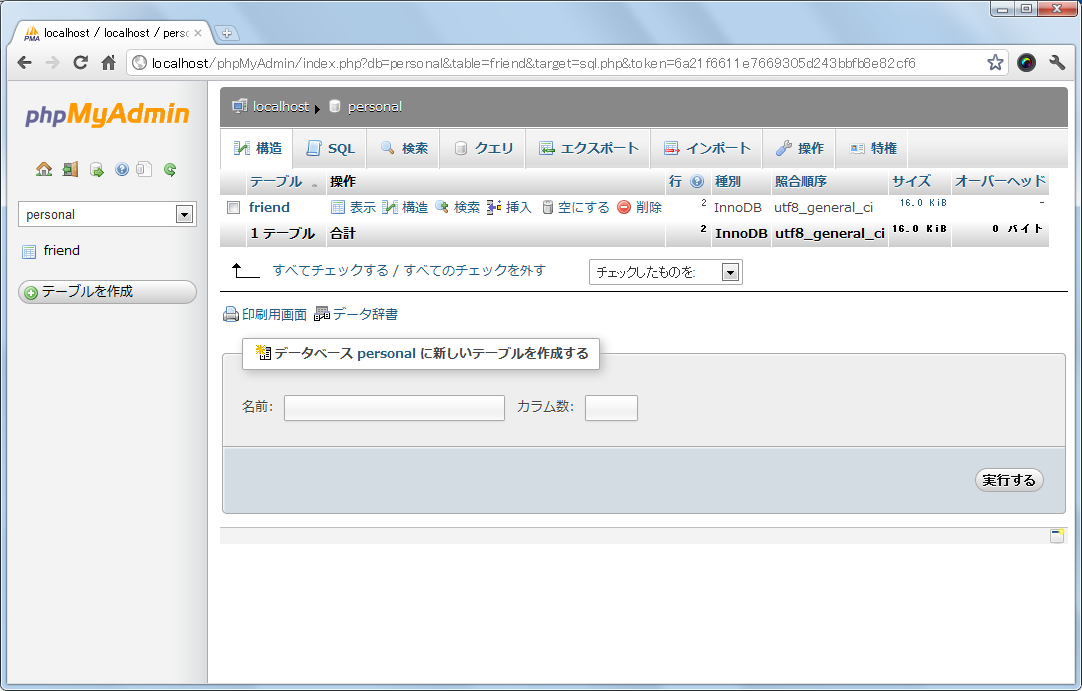Open 印刷用画面 print view link
Image resolution: width=1082 pixels, height=691 pixels.
265,315
